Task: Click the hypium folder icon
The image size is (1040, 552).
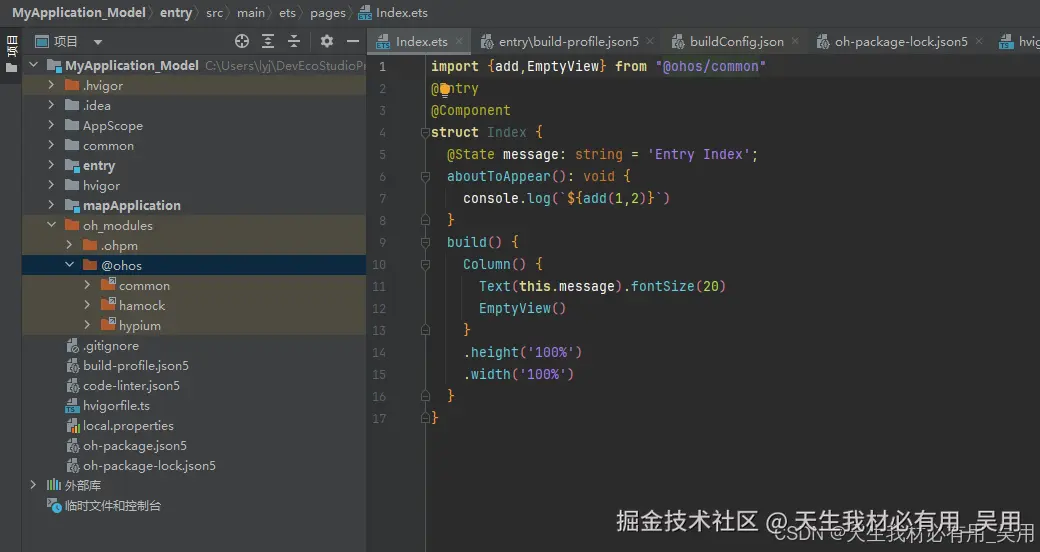Action: click(108, 325)
